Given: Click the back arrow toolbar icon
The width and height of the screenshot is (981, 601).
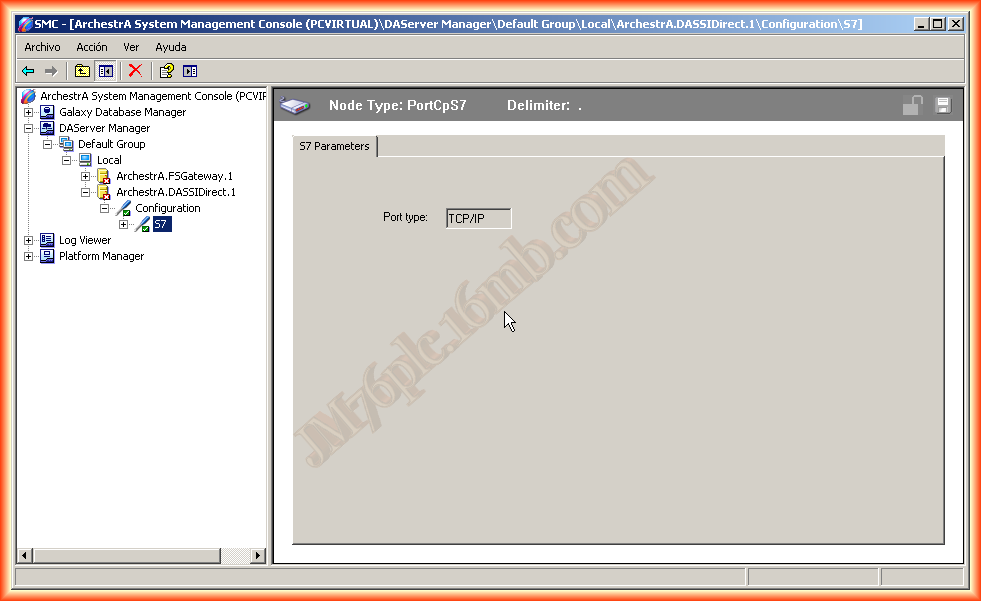Looking at the screenshot, I should pyautogui.click(x=28, y=71).
